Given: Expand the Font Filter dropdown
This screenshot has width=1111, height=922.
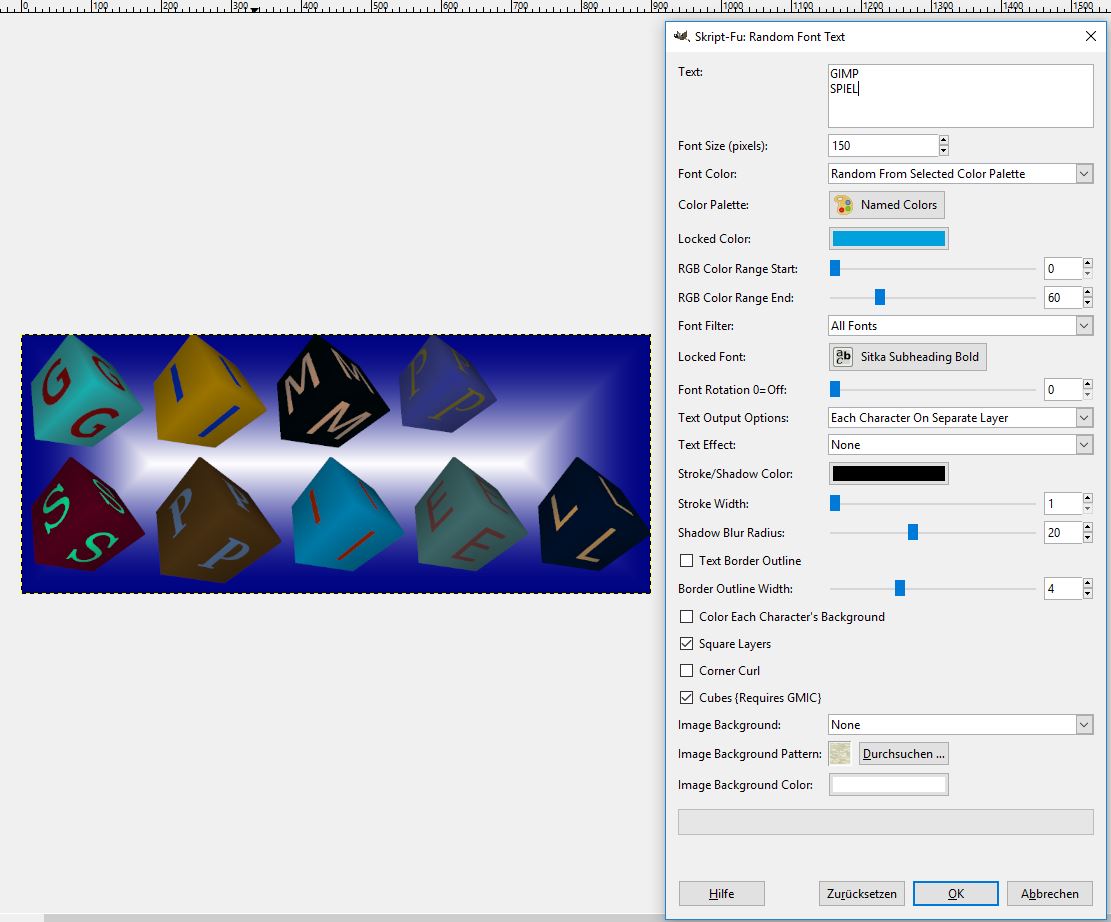Looking at the screenshot, I should pyautogui.click(x=960, y=326).
